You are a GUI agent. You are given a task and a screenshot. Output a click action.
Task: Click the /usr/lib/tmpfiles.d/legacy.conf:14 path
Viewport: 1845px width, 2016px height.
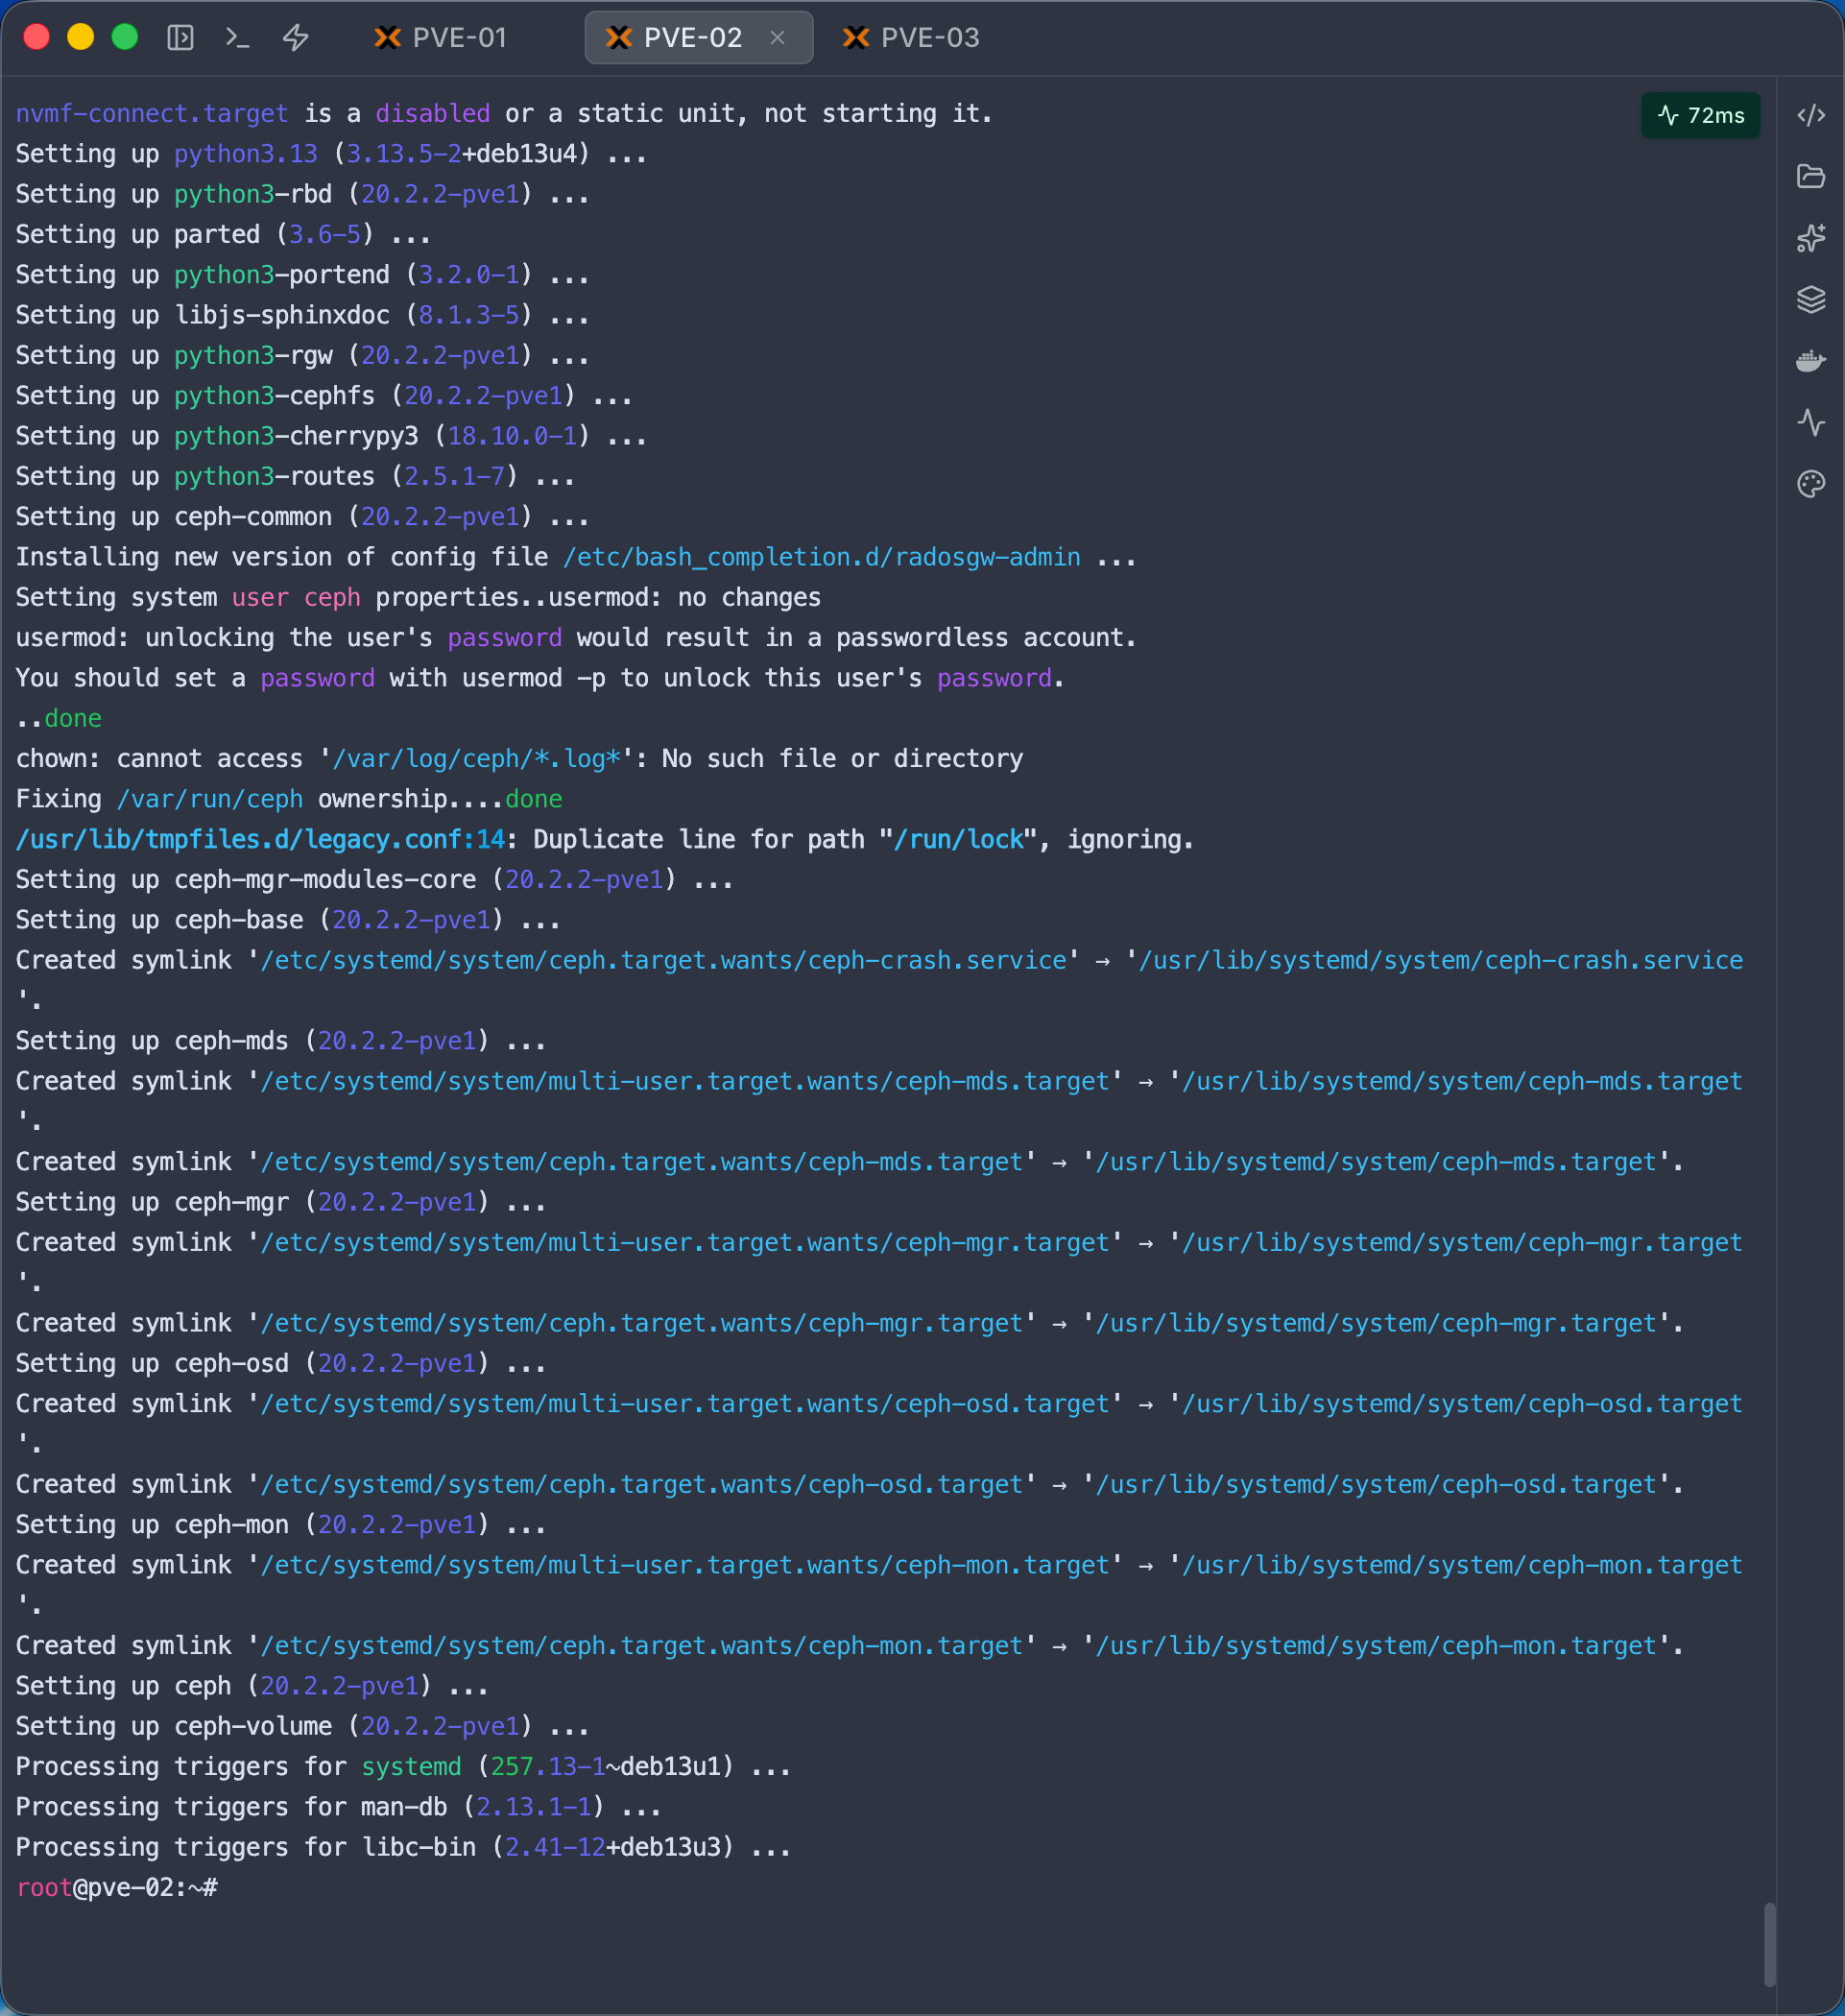point(260,839)
